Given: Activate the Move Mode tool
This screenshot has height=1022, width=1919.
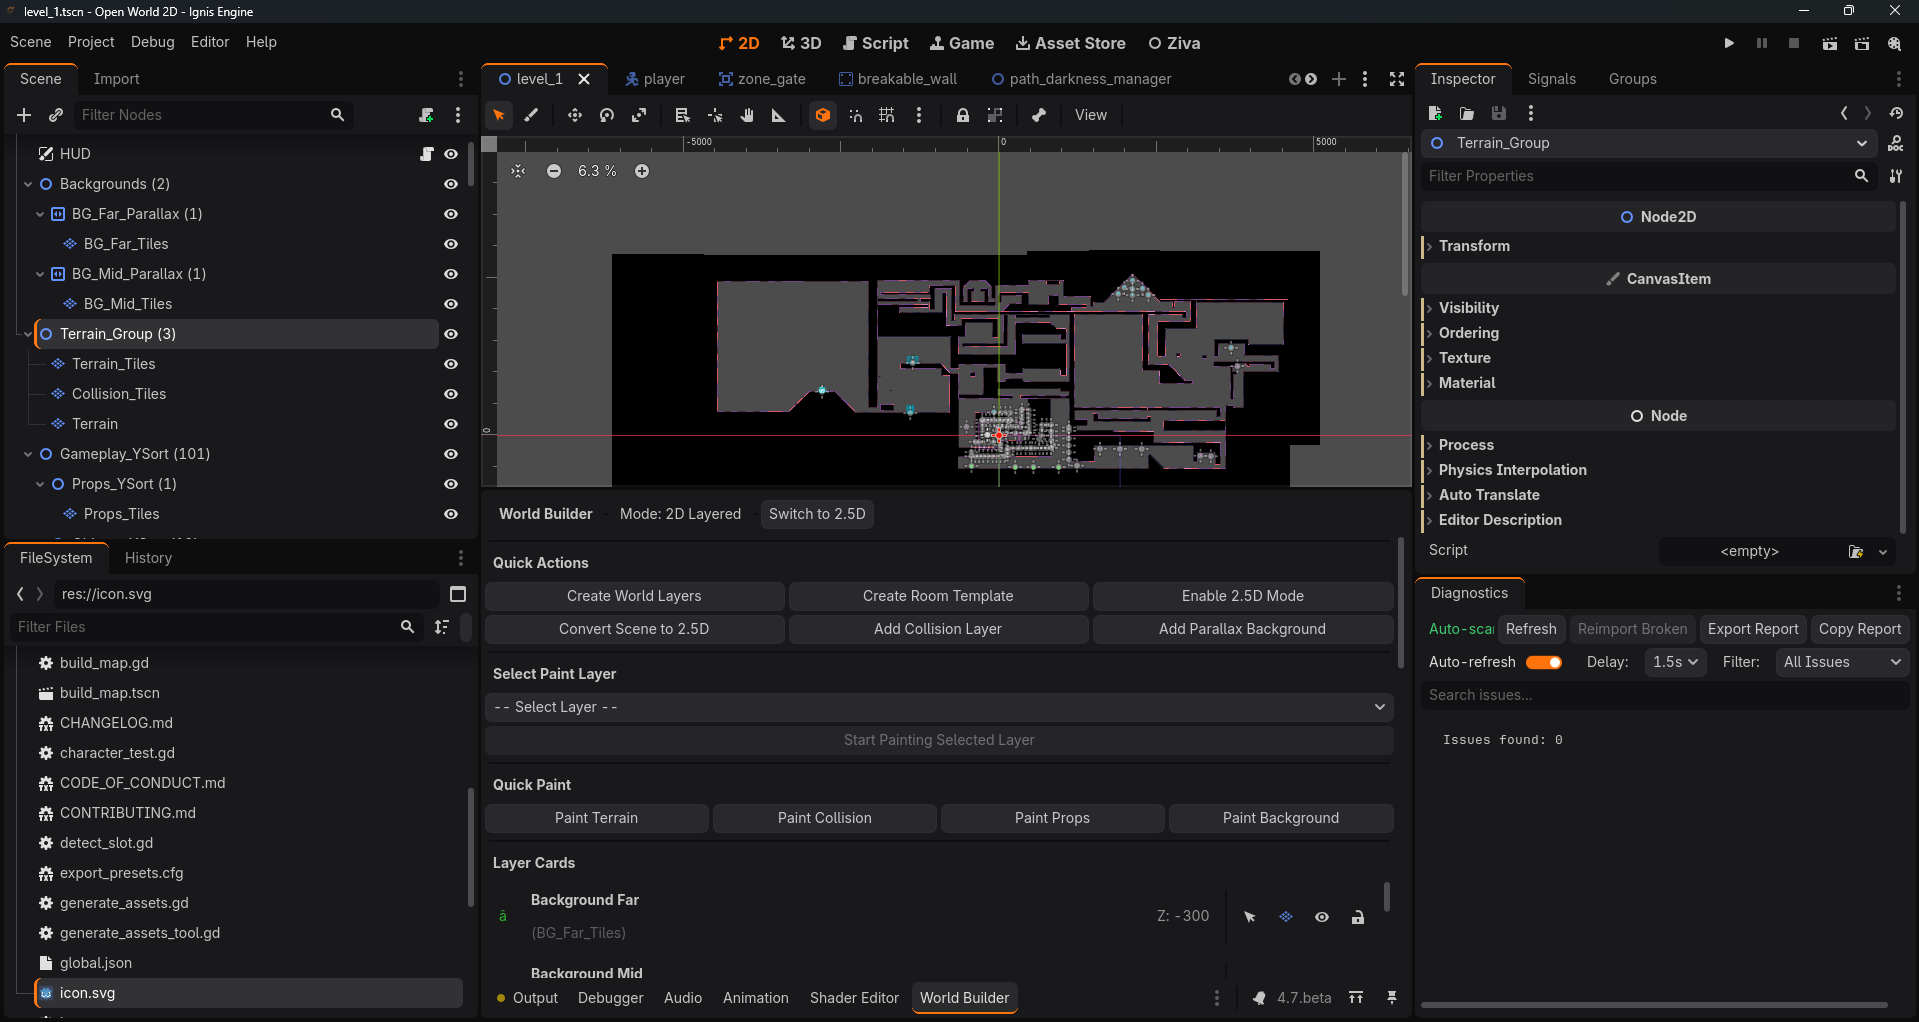Looking at the screenshot, I should tap(574, 115).
